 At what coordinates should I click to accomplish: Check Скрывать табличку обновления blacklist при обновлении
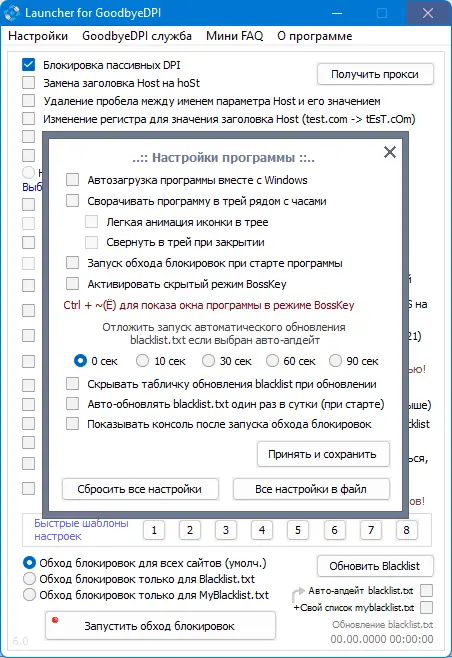pyautogui.click(x=72, y=384)
